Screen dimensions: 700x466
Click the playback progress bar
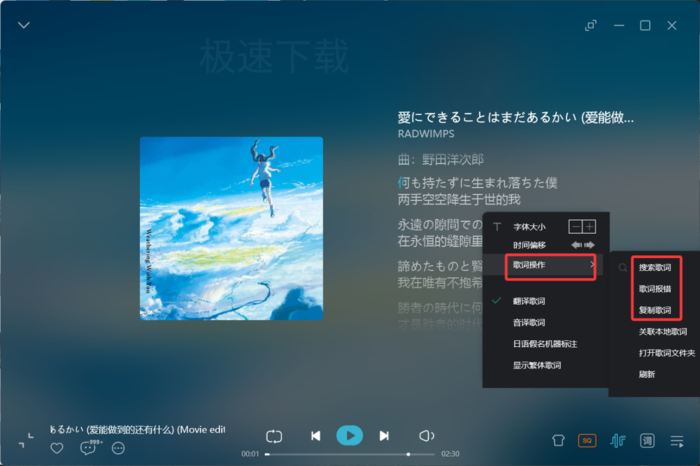point(350,454)
